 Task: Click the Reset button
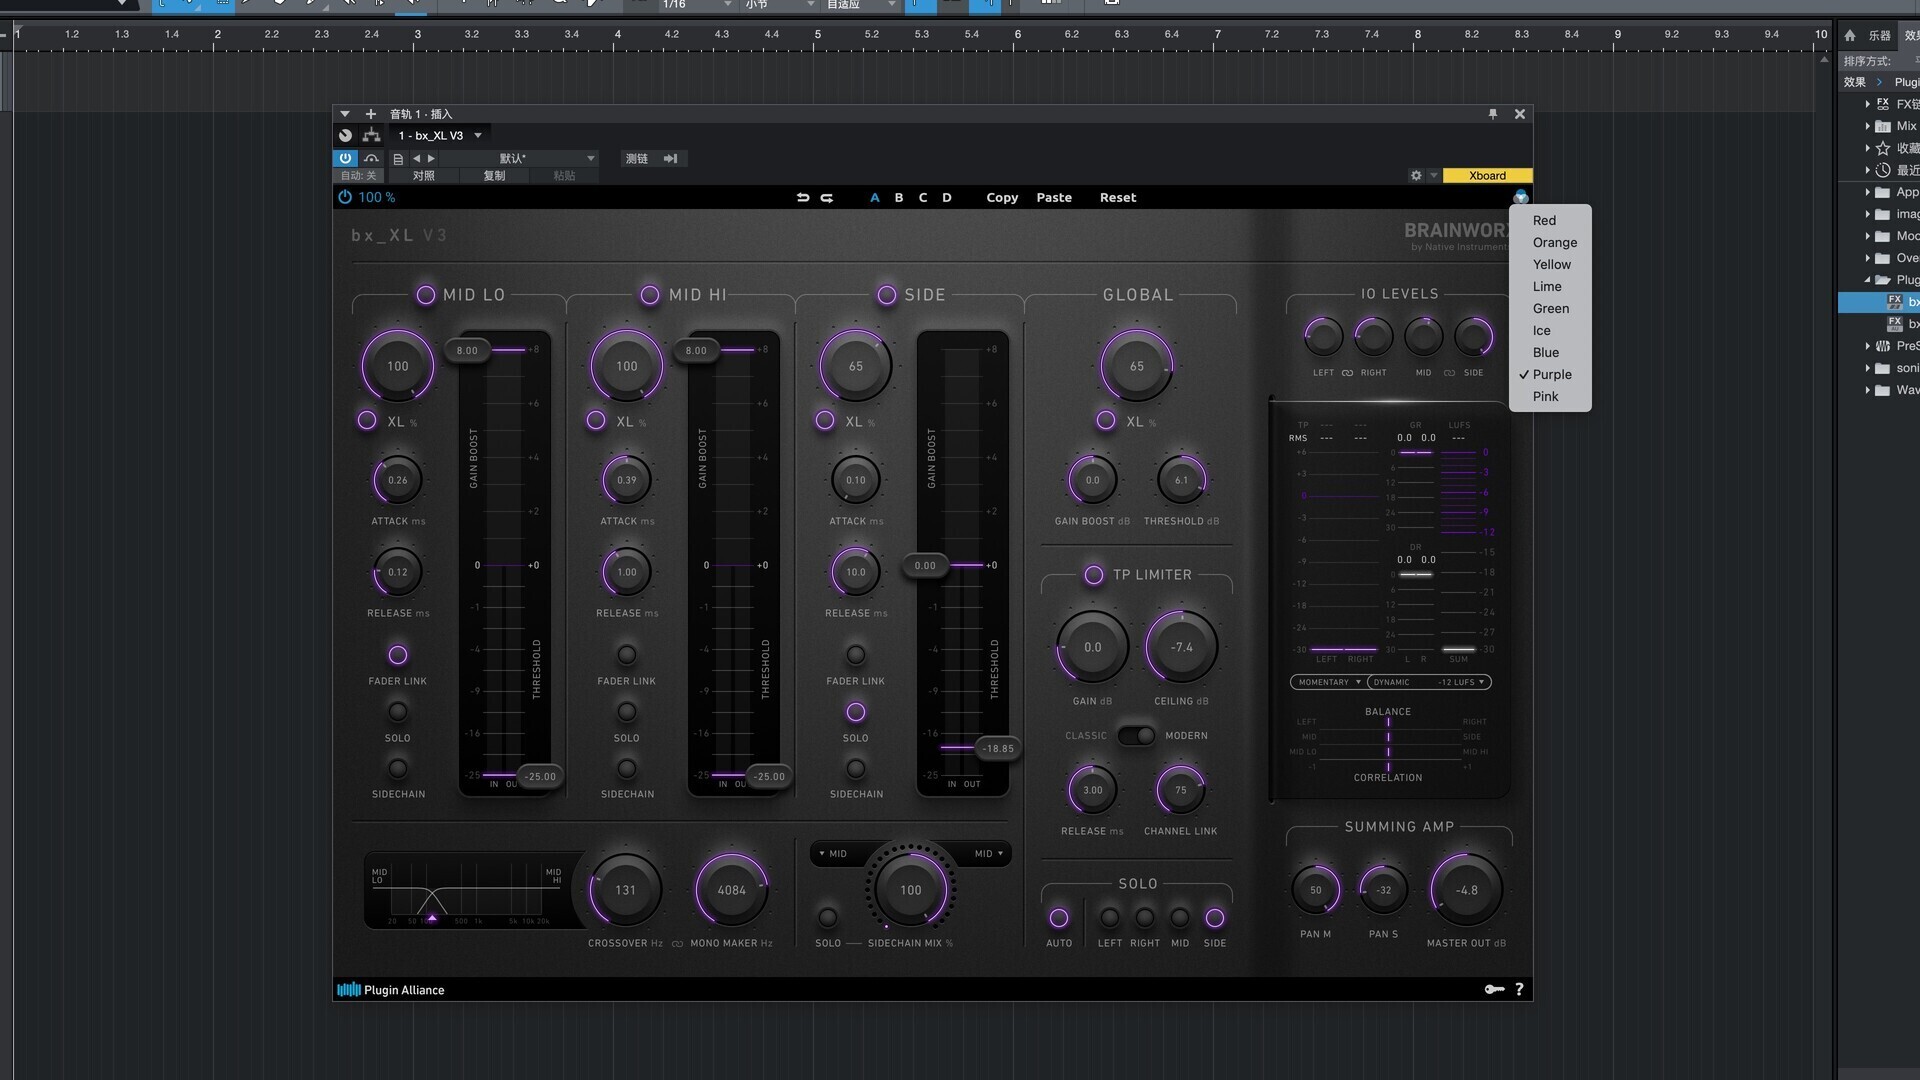point(1118,198)
